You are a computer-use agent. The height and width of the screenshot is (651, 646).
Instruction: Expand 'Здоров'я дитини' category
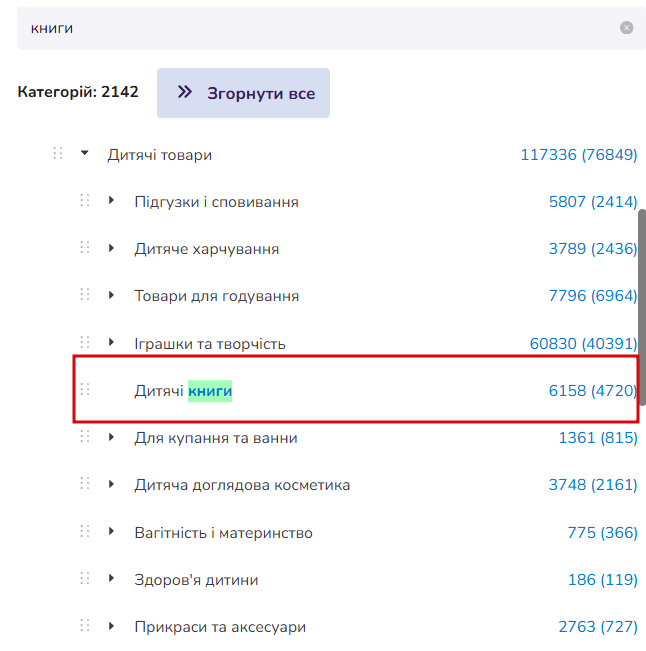[111, 578]
